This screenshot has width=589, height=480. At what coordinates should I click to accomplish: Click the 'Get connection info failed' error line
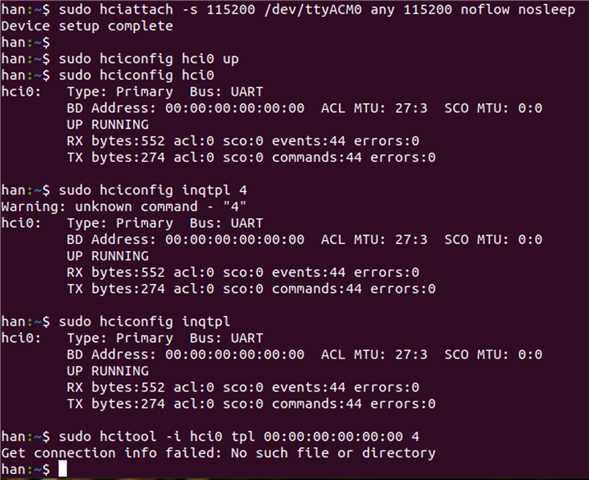point(218,453)
